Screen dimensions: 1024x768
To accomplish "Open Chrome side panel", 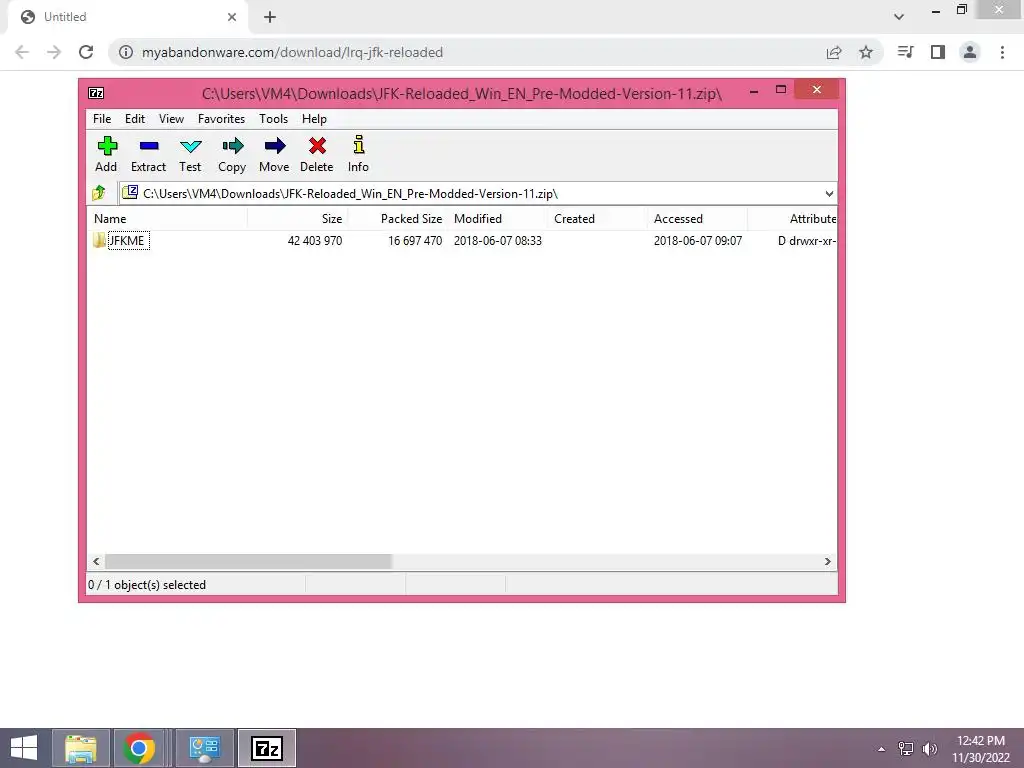I will click(x=938, y=52).
